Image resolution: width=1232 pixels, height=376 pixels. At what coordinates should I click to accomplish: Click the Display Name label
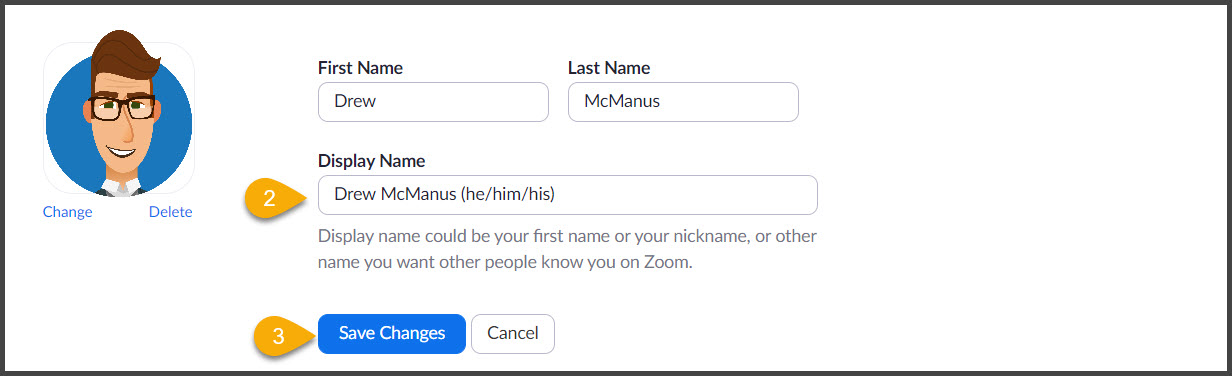371,161
